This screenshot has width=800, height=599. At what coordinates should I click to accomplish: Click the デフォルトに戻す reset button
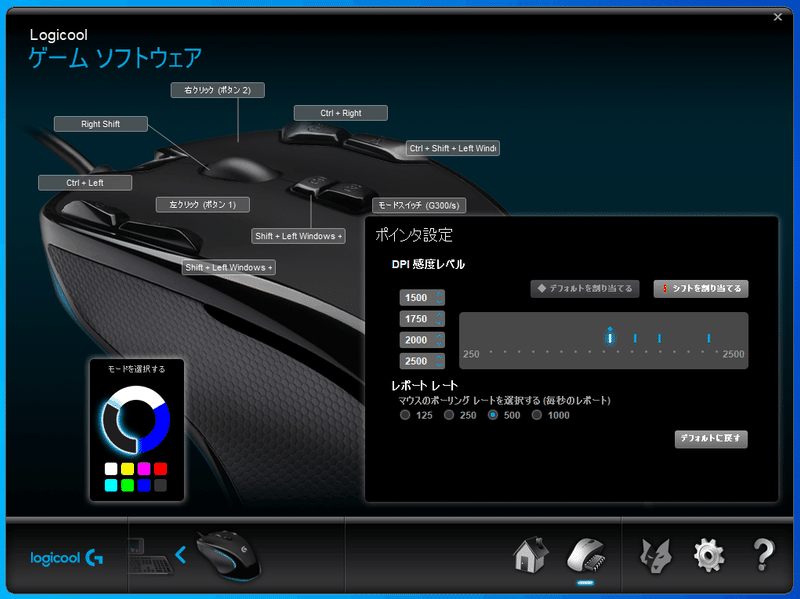[x=711, y=438]
